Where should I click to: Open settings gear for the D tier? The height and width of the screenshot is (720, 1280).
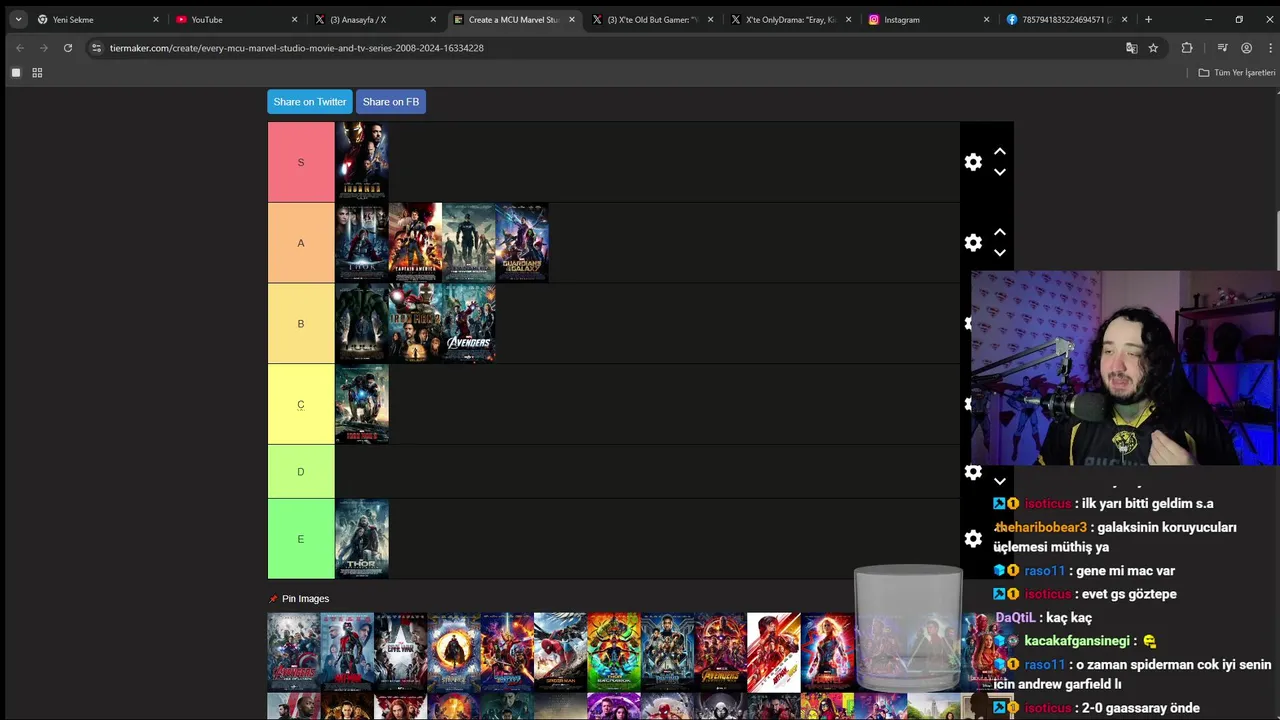(x=973, y=472)
